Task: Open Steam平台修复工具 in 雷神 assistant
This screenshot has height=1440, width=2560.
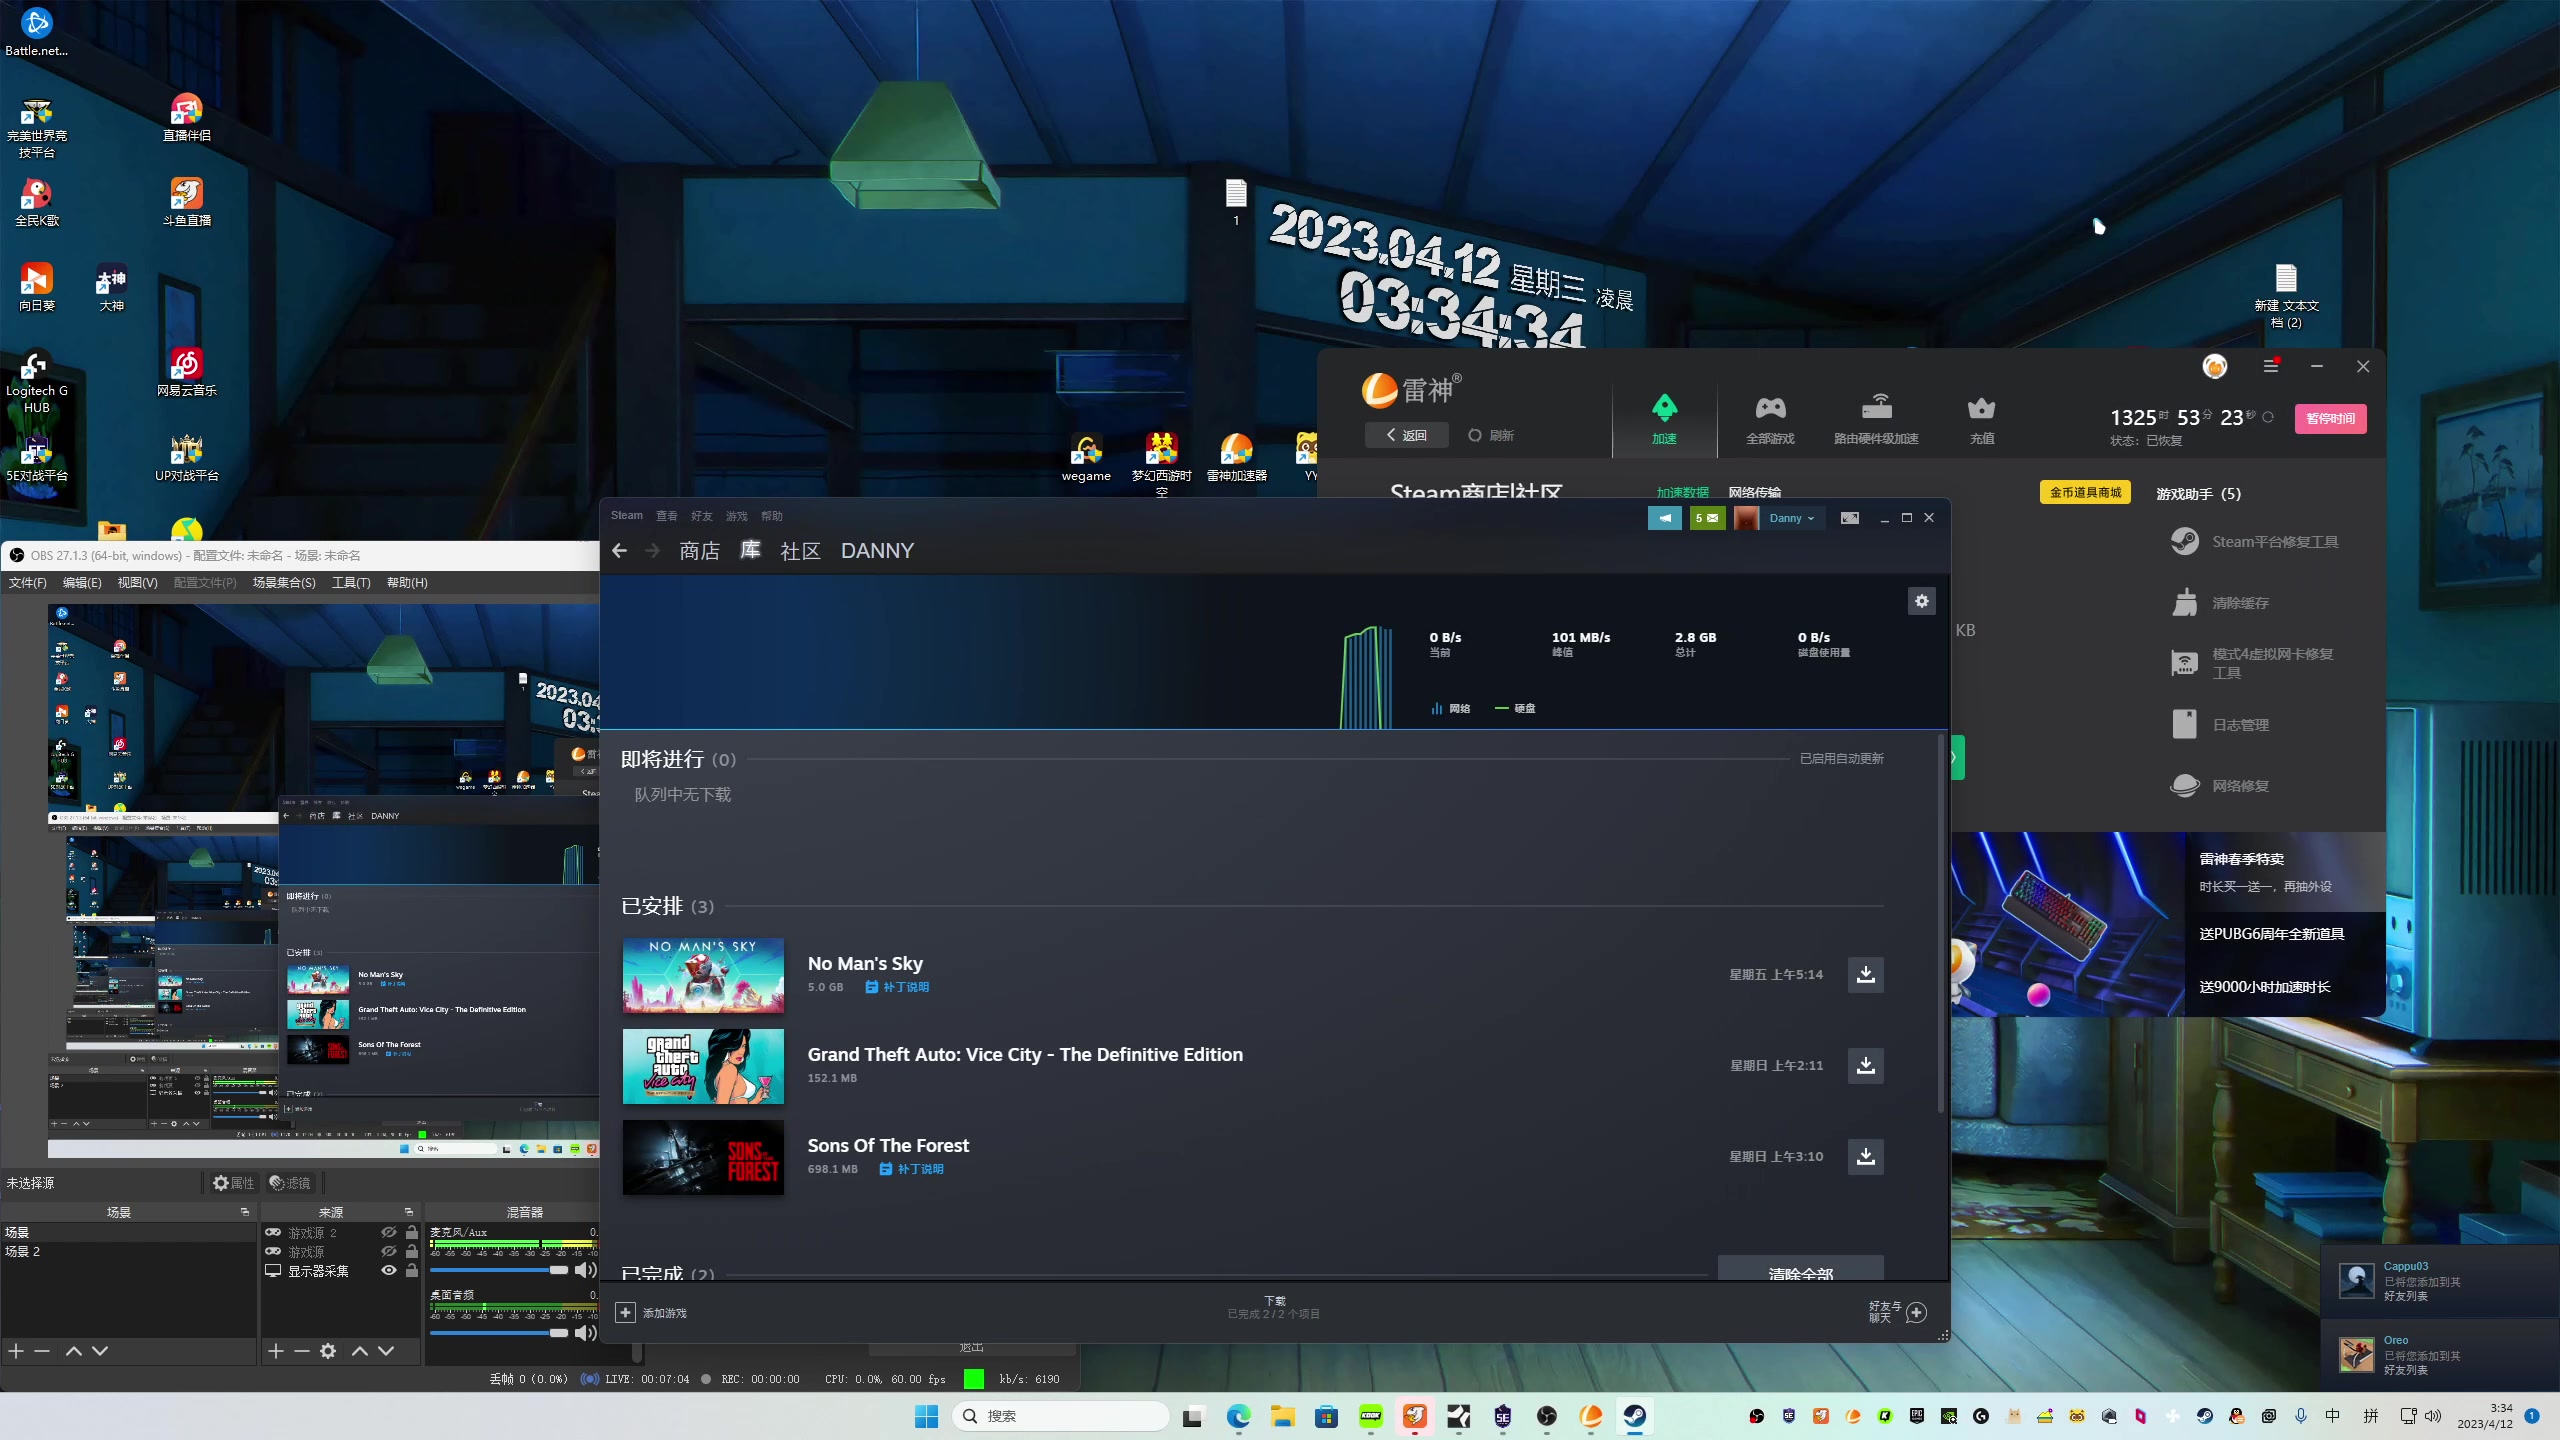Action: coord(2255,541)
